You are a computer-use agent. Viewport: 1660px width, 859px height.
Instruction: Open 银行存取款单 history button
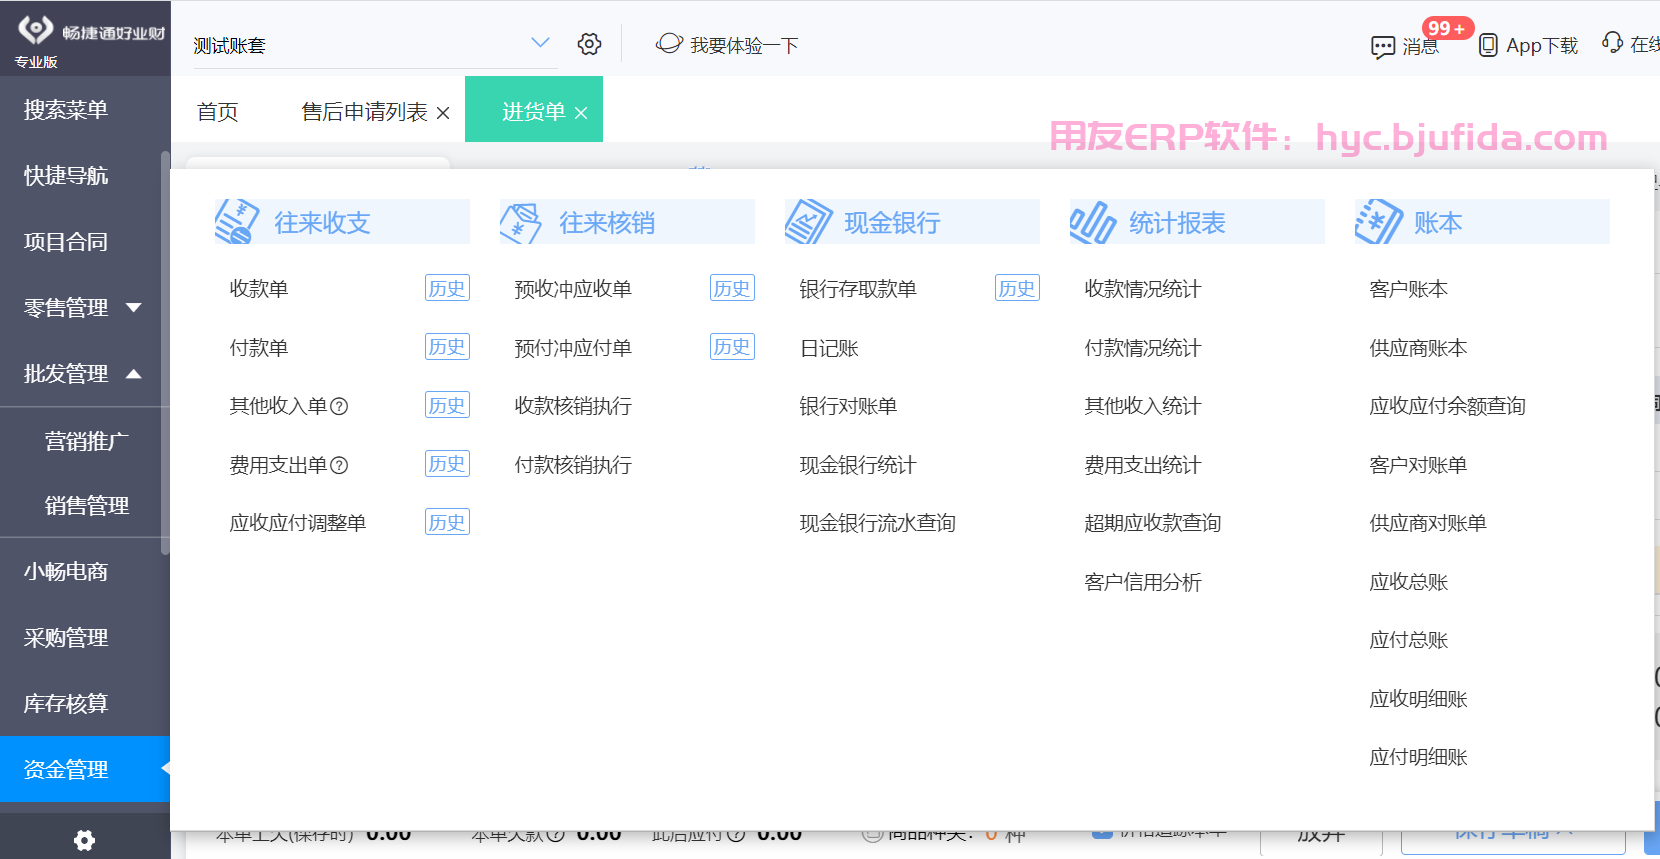point(1017,288)
